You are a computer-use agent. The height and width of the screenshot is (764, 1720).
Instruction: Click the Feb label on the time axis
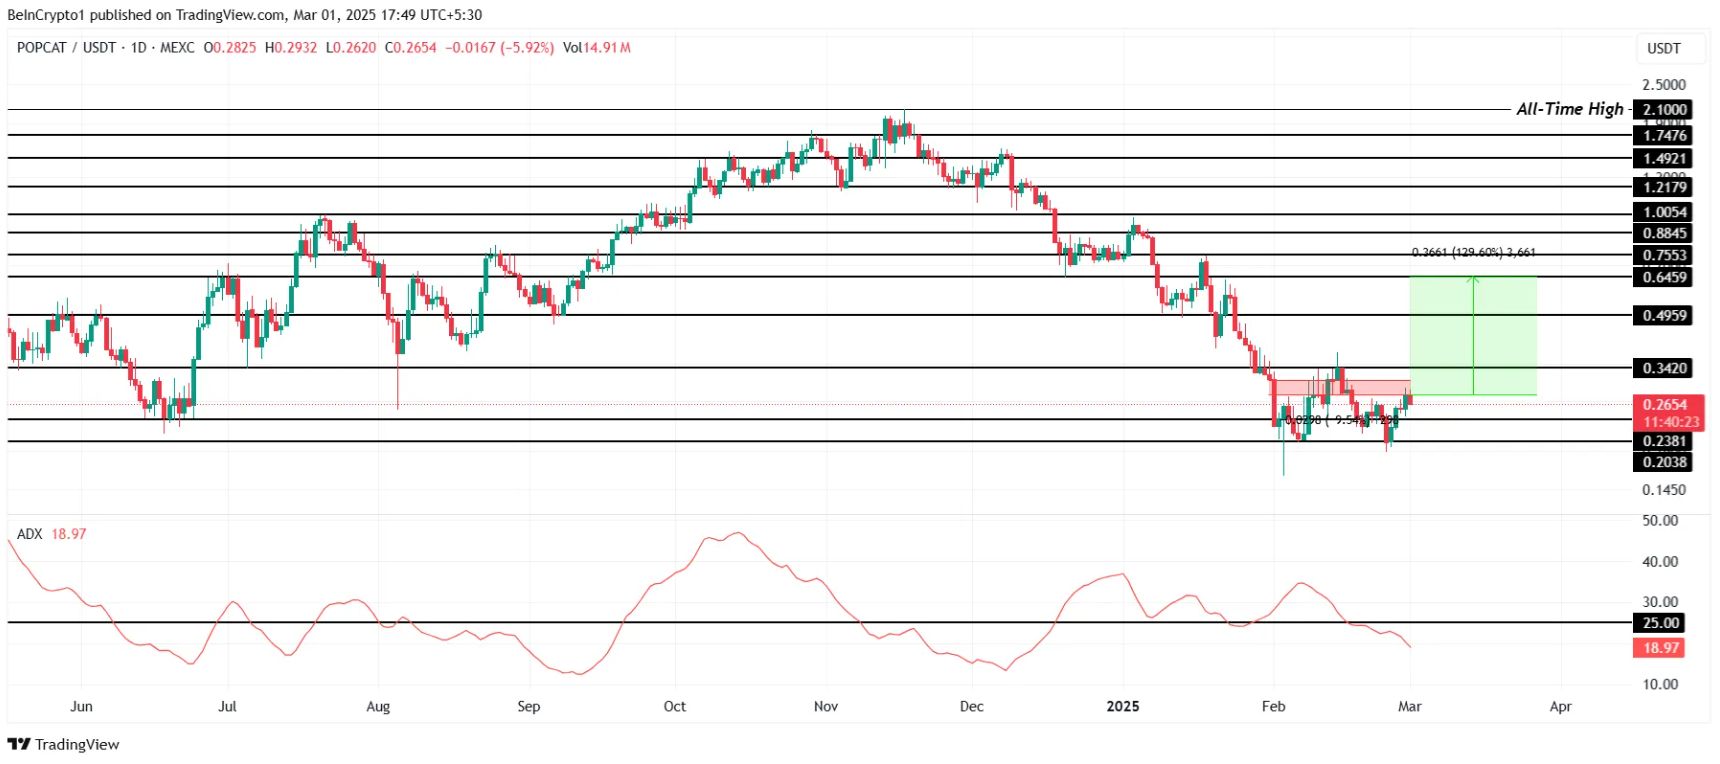pos(1273,706)
